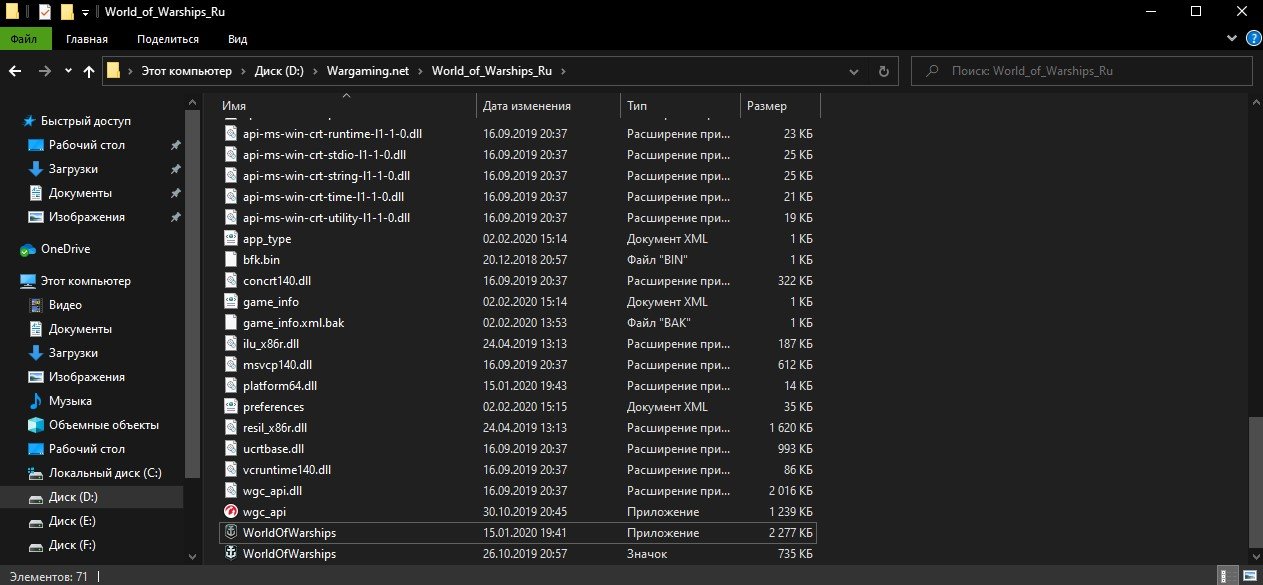Image resolution: width=1263 pixels, height=585 pixels.
Task: Customize Quick Access Toolbar dropdown
Action: [85, 13]
